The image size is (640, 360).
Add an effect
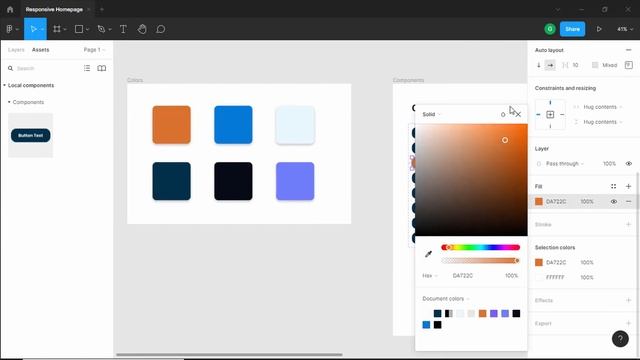628,300
